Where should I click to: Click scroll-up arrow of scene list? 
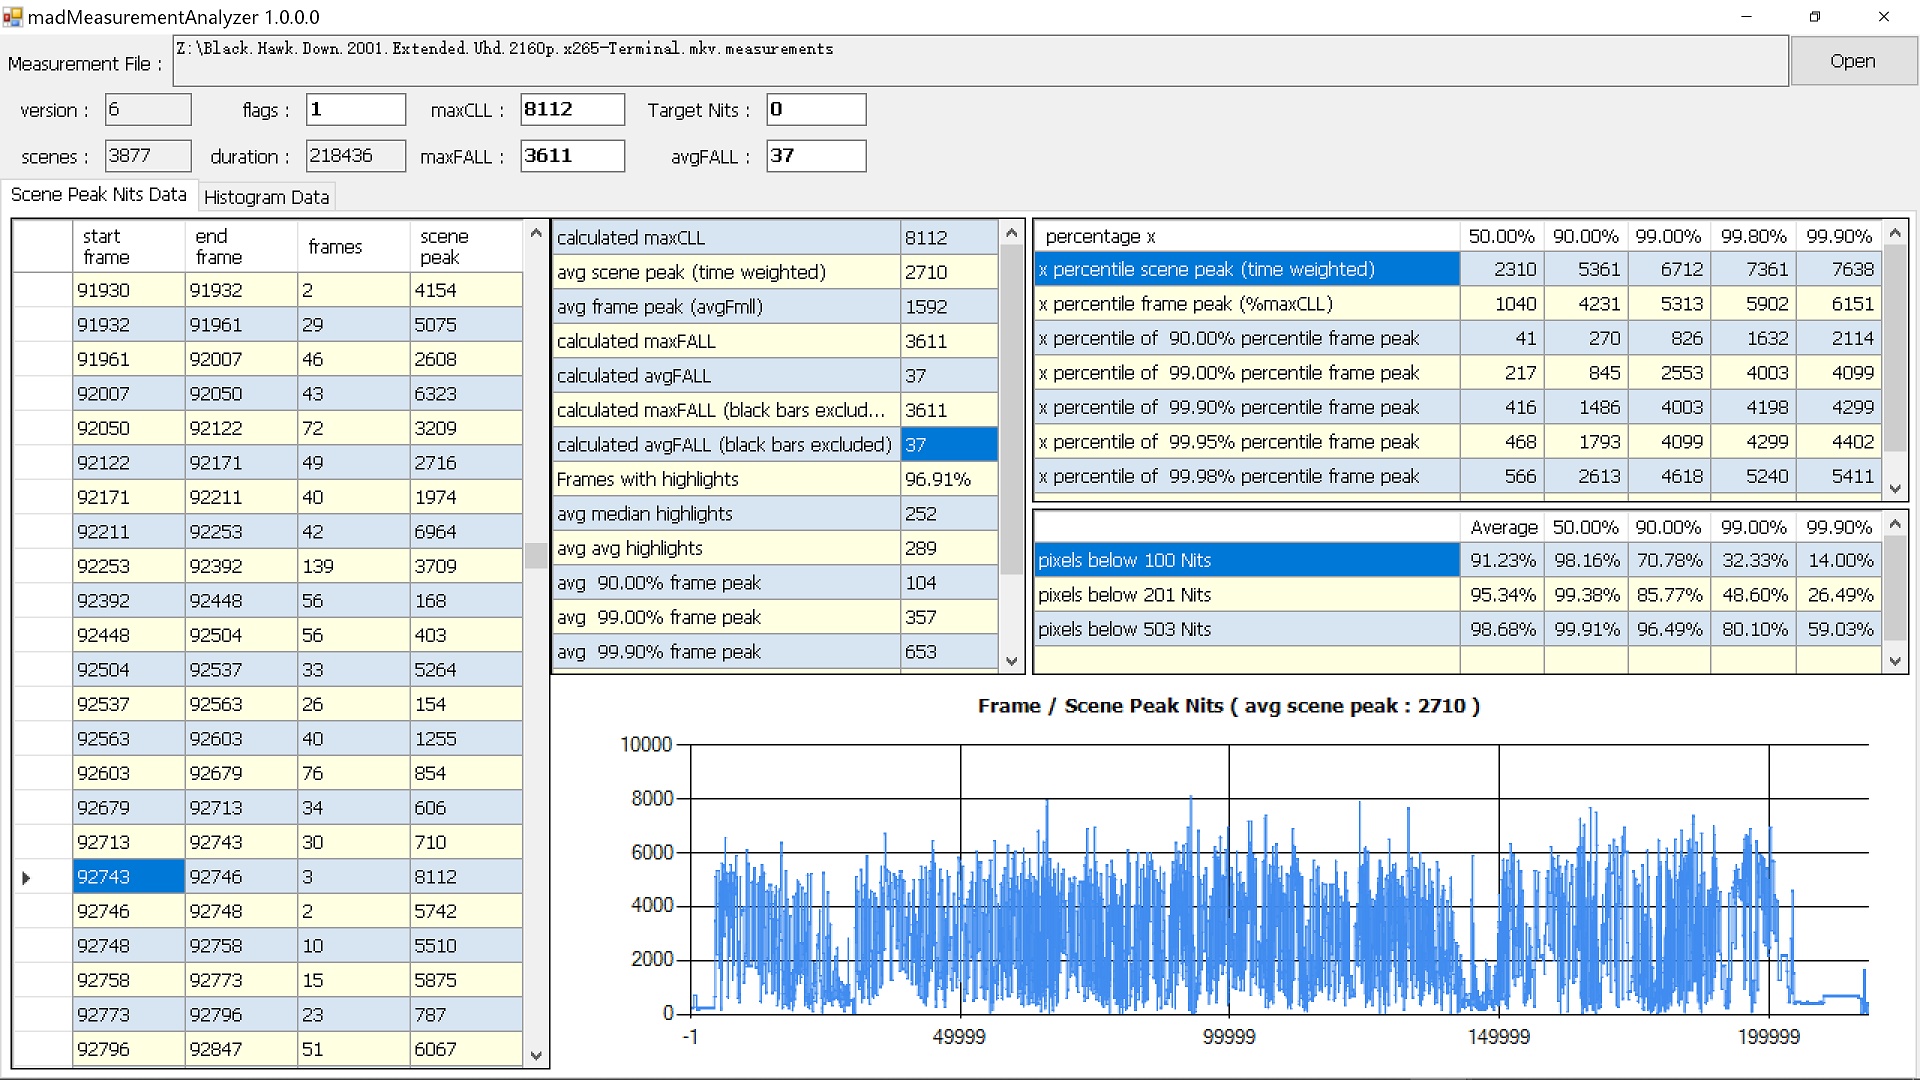click(x=536, y=233)
